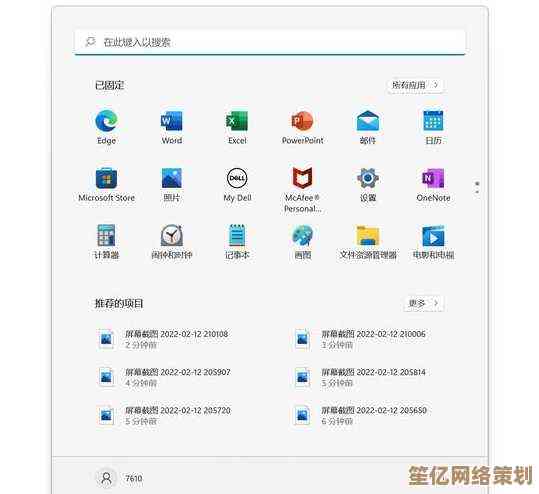The width and height of the screenshot is (539, 494).
Task: Open the Calculator (计算器) app
Action: coord(106,241)
